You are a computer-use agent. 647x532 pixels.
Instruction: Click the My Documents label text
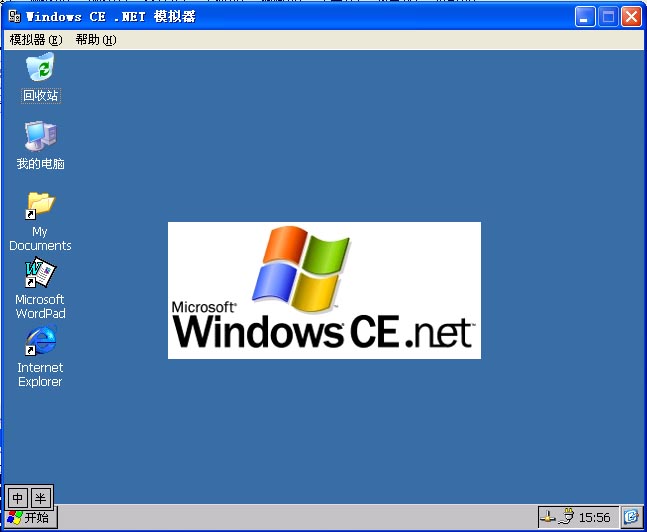40,239
